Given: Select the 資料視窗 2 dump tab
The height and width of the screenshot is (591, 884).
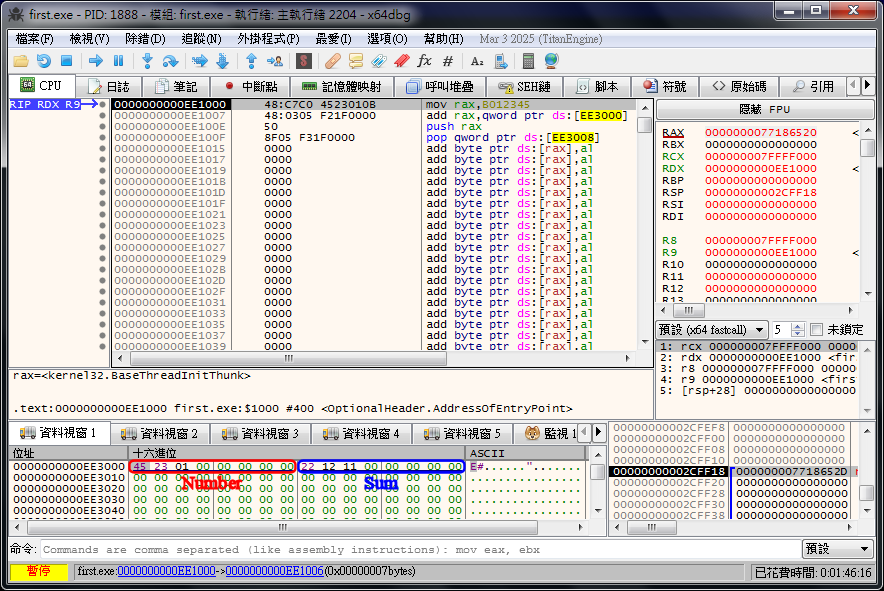Looking at the screenshot, I should coord(159,434).
